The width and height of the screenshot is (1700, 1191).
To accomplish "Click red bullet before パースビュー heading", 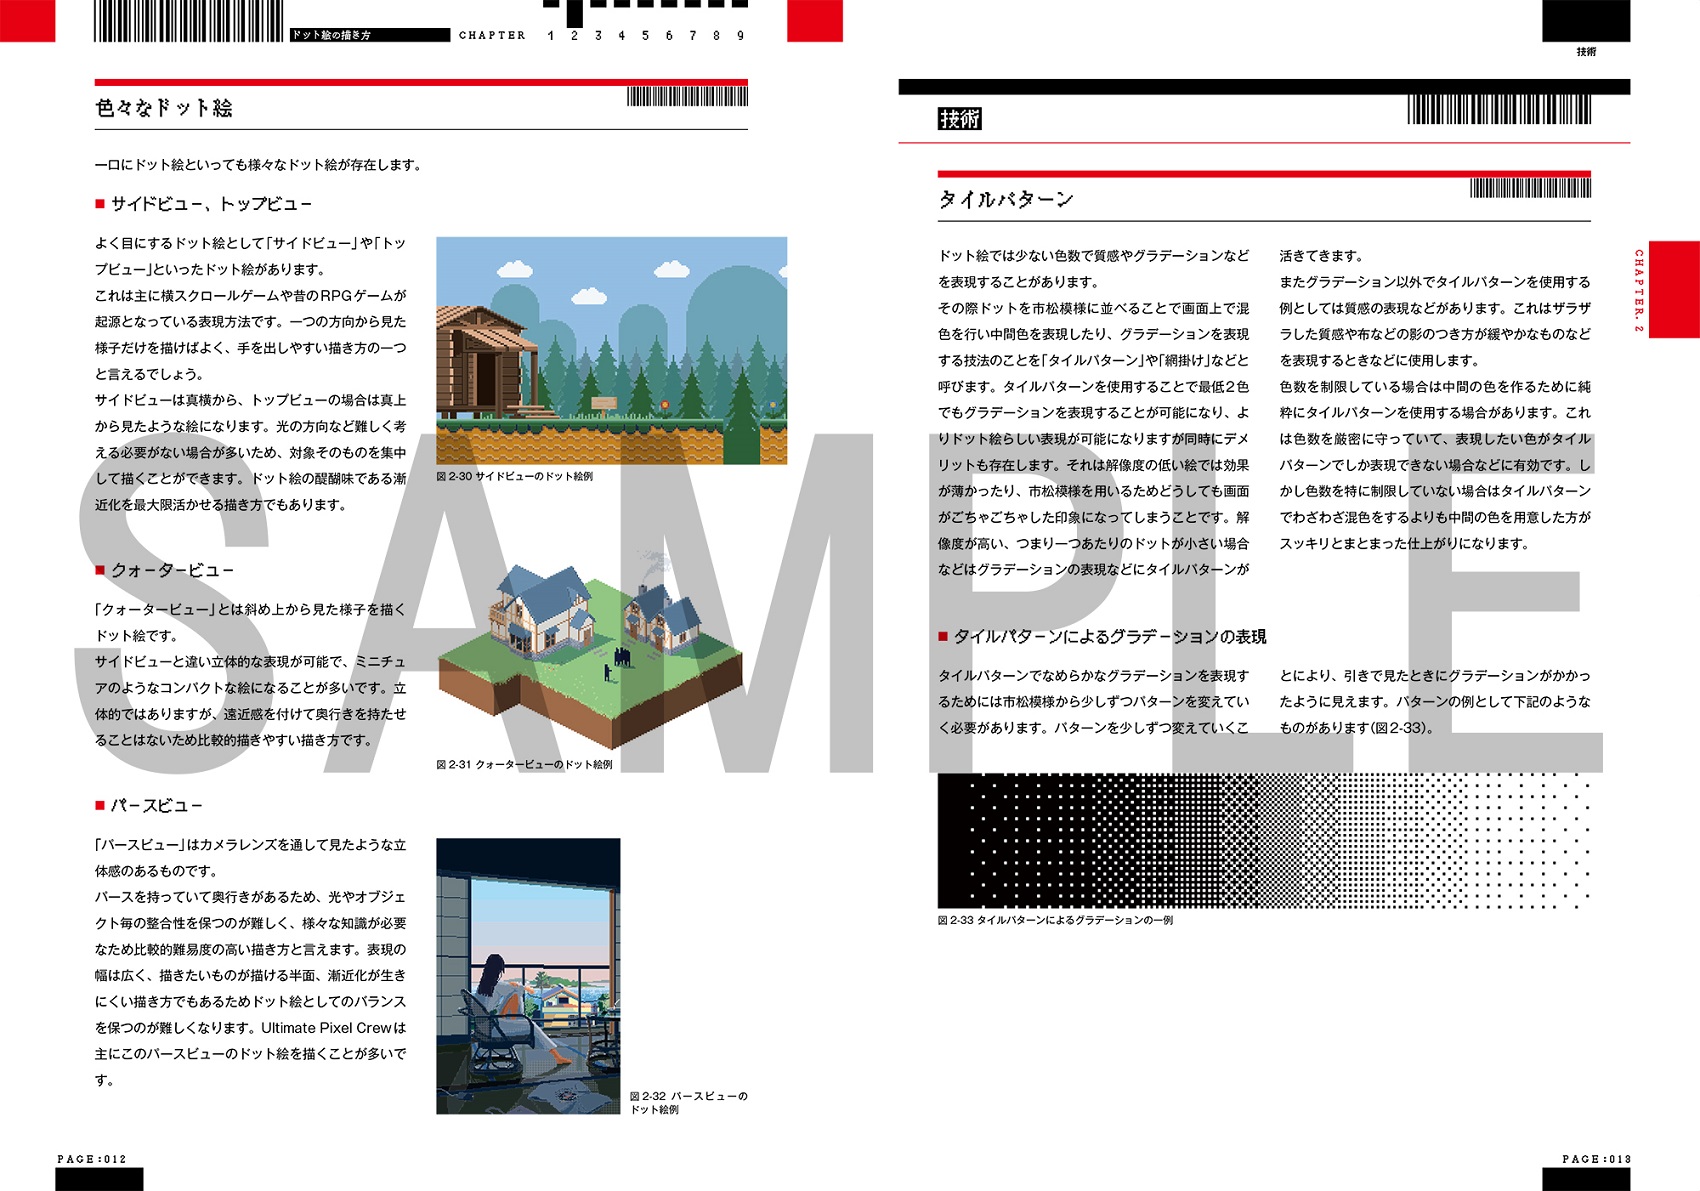I will pyautogui.click(x=100, y=805).
